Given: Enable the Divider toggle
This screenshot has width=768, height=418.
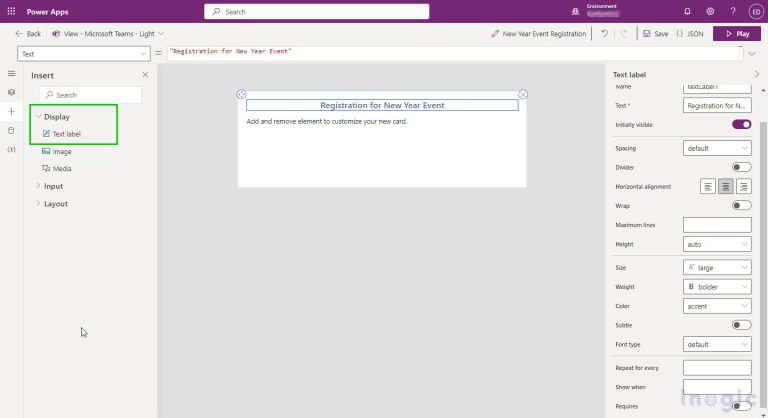Looking at the screenshot, I should point(741,167).
